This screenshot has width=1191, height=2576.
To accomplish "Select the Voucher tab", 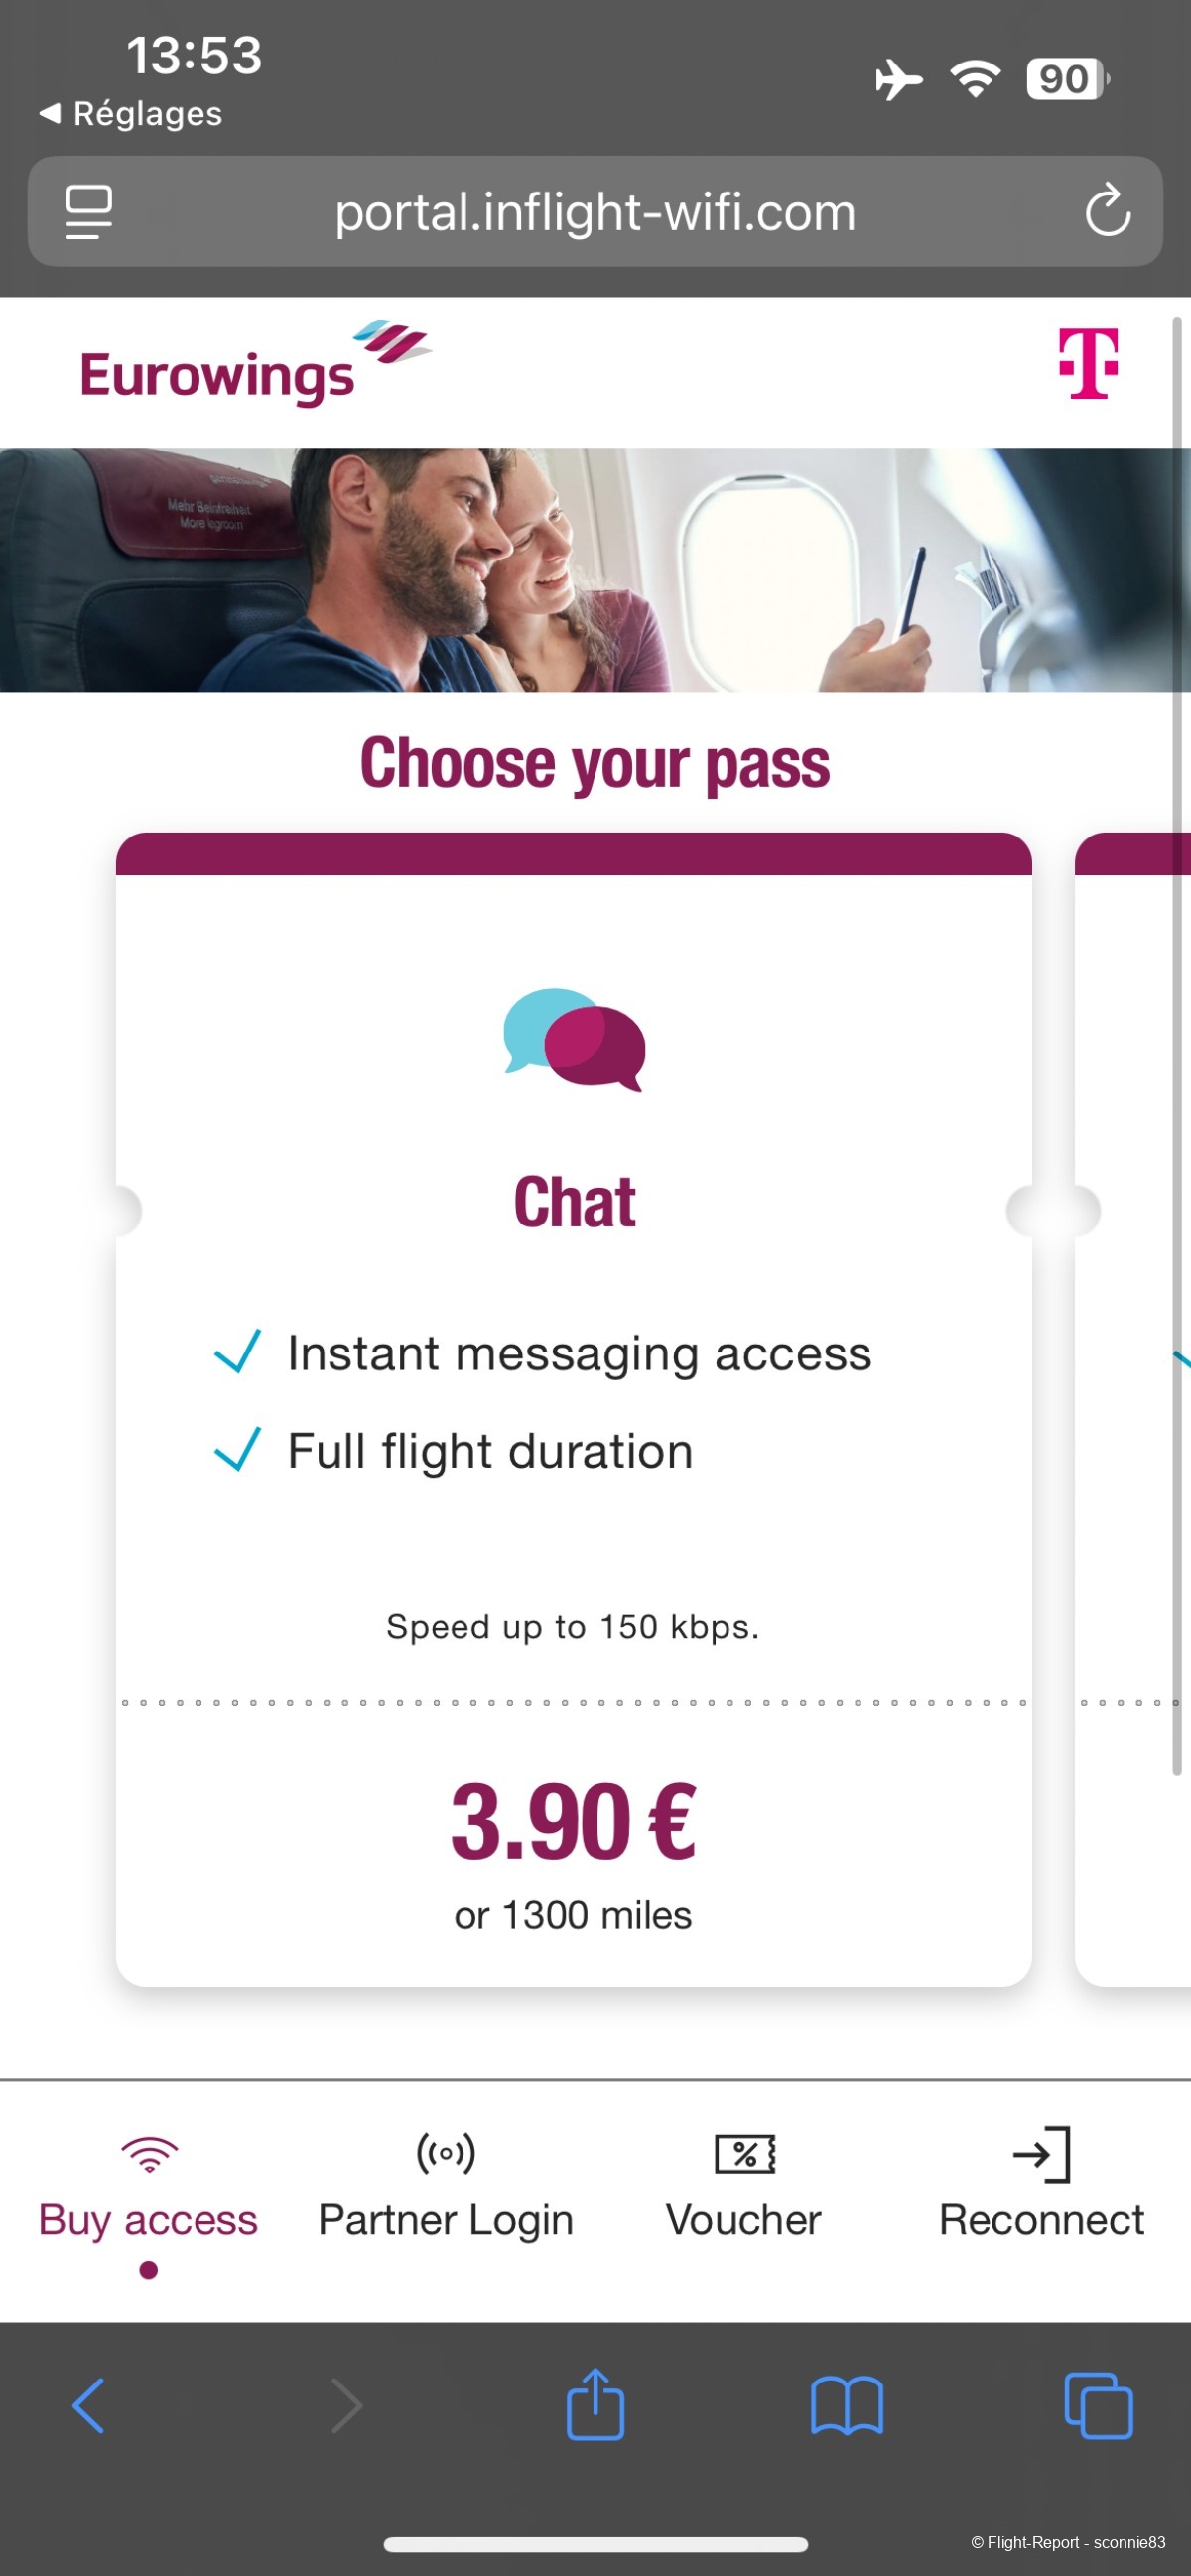I will point(744,2187).
